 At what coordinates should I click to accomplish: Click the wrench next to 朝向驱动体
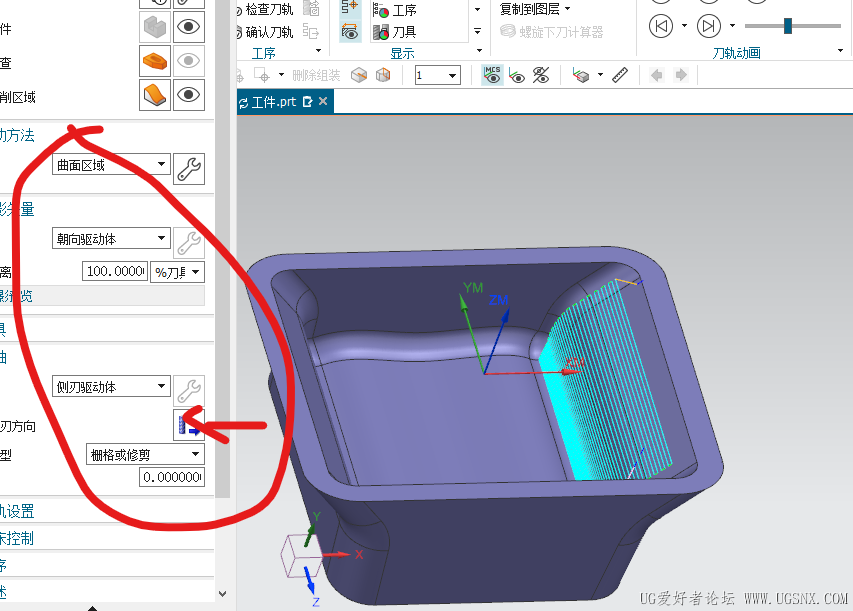[x=189, y=243]
